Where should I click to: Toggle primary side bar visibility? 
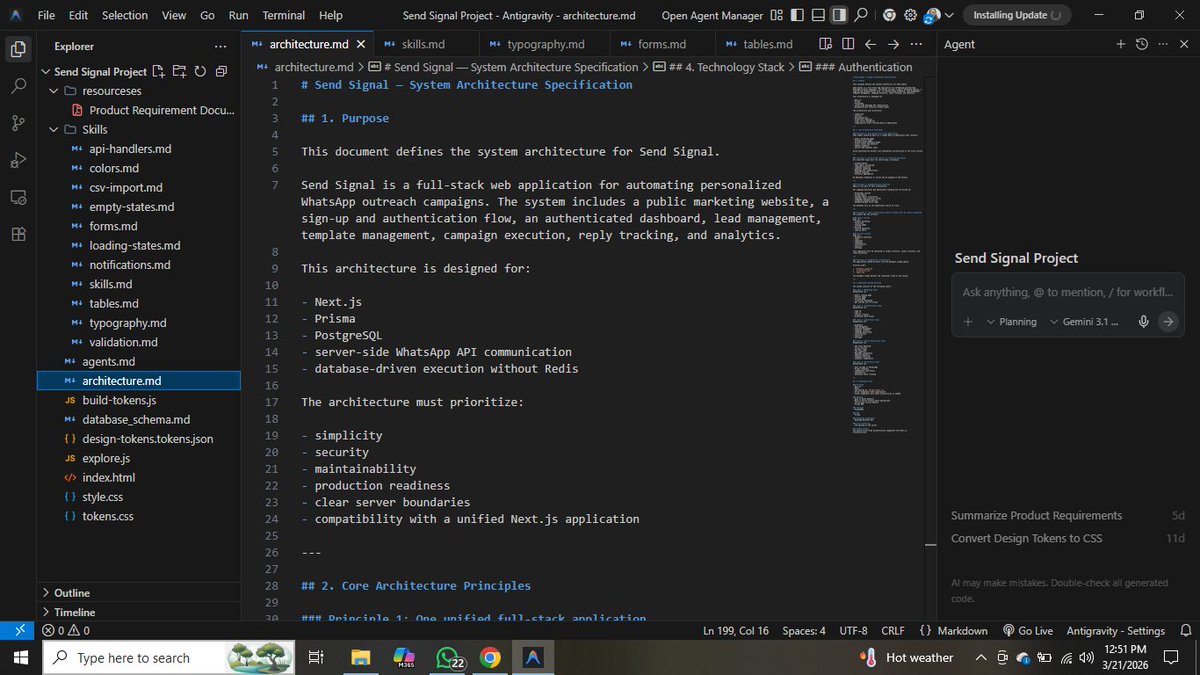[x=797, y=15]
